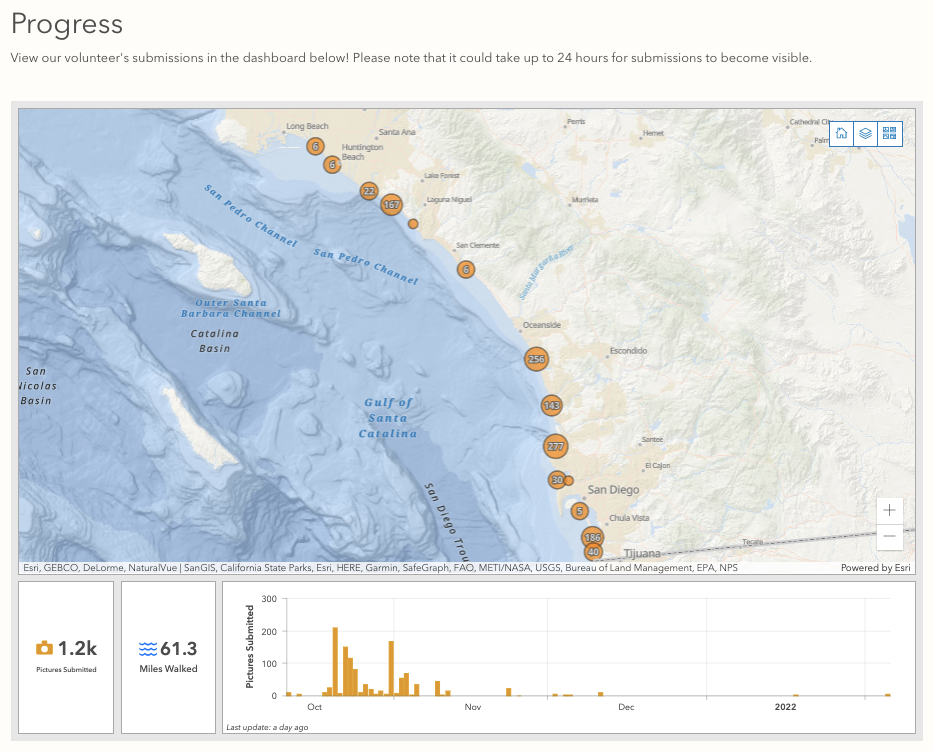Zoom in with the plus button
This screenshot has width=934, height=751.
coord(889,510)
